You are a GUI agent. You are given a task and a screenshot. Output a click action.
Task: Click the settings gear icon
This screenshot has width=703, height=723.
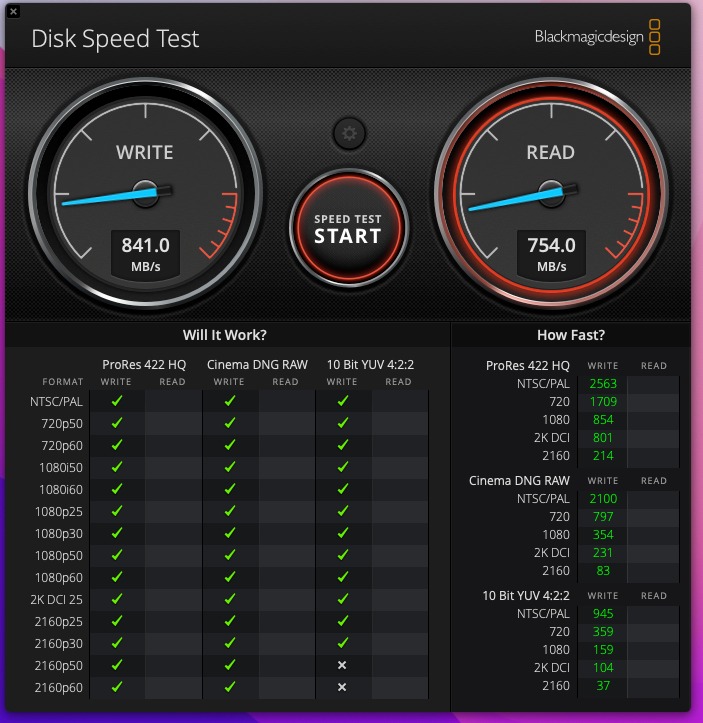pyautogui.click(x=349, y=134)
